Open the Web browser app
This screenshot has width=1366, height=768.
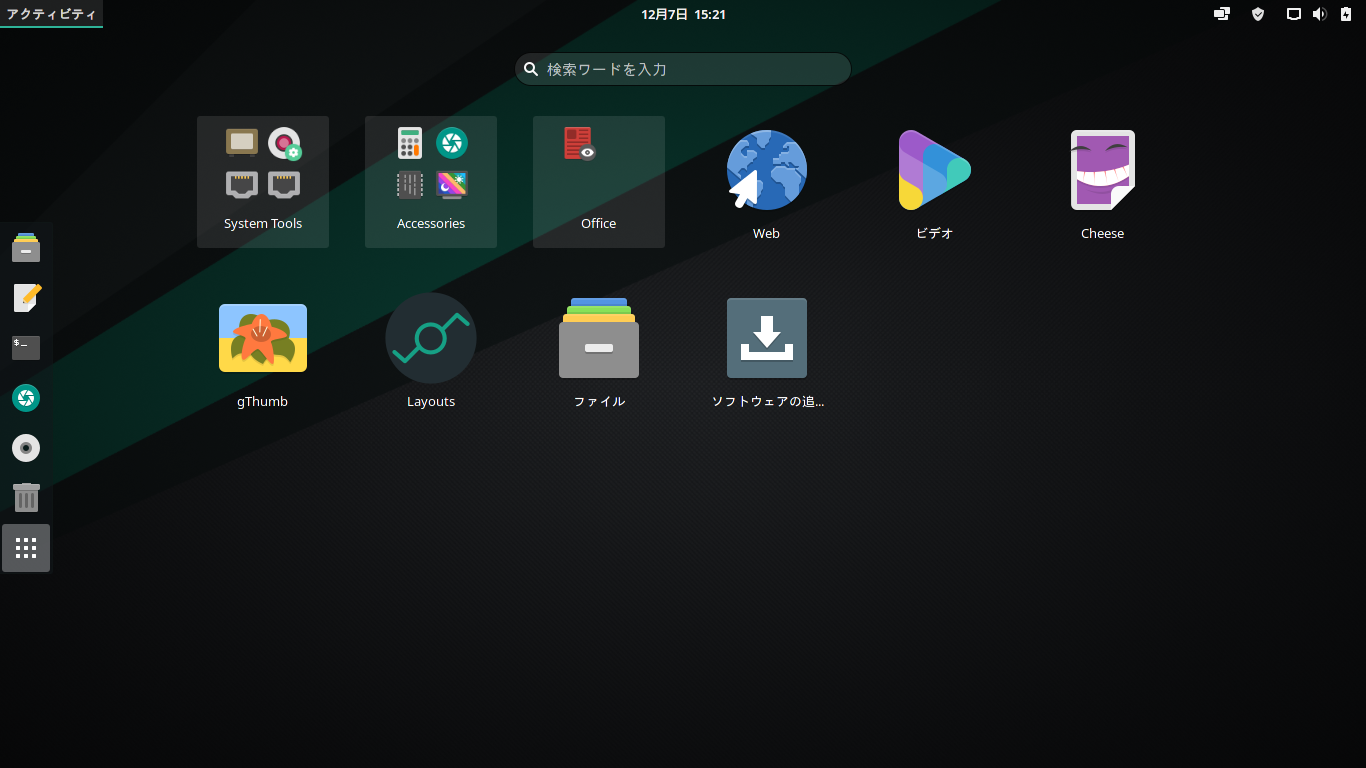tap(767, 170)
